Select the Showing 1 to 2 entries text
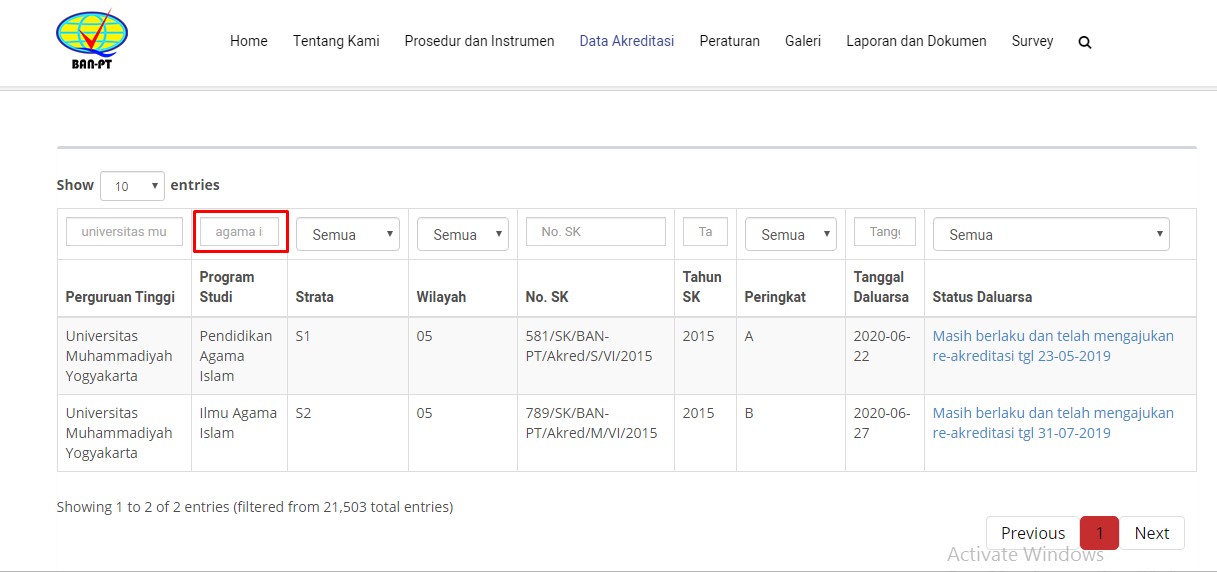Image resolution: width=1217 pixels, height=572 pixels. click(255, 507)
